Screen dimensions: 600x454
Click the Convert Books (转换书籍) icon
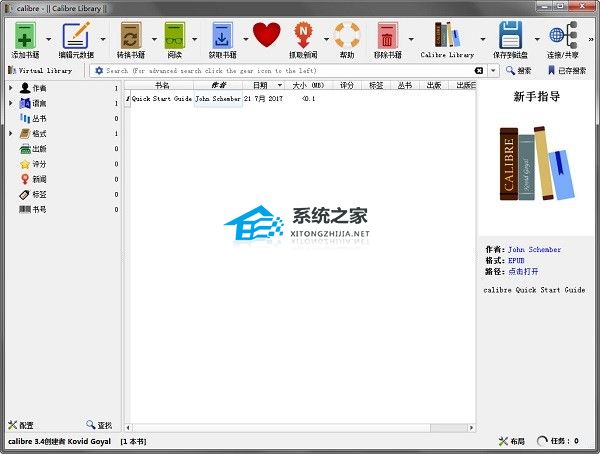[130, 35]
